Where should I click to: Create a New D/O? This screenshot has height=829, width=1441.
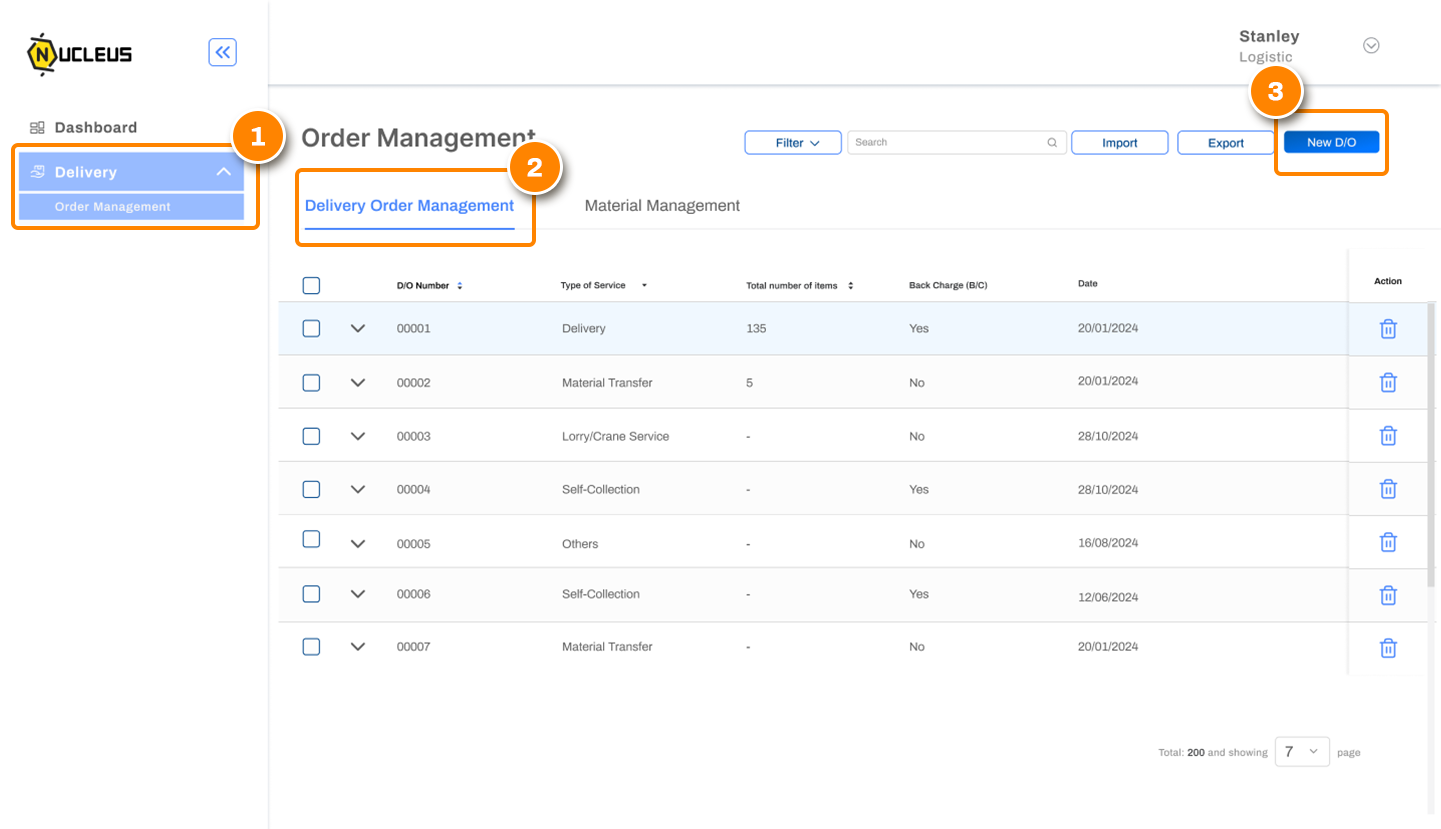click(x=1331, y=142)
